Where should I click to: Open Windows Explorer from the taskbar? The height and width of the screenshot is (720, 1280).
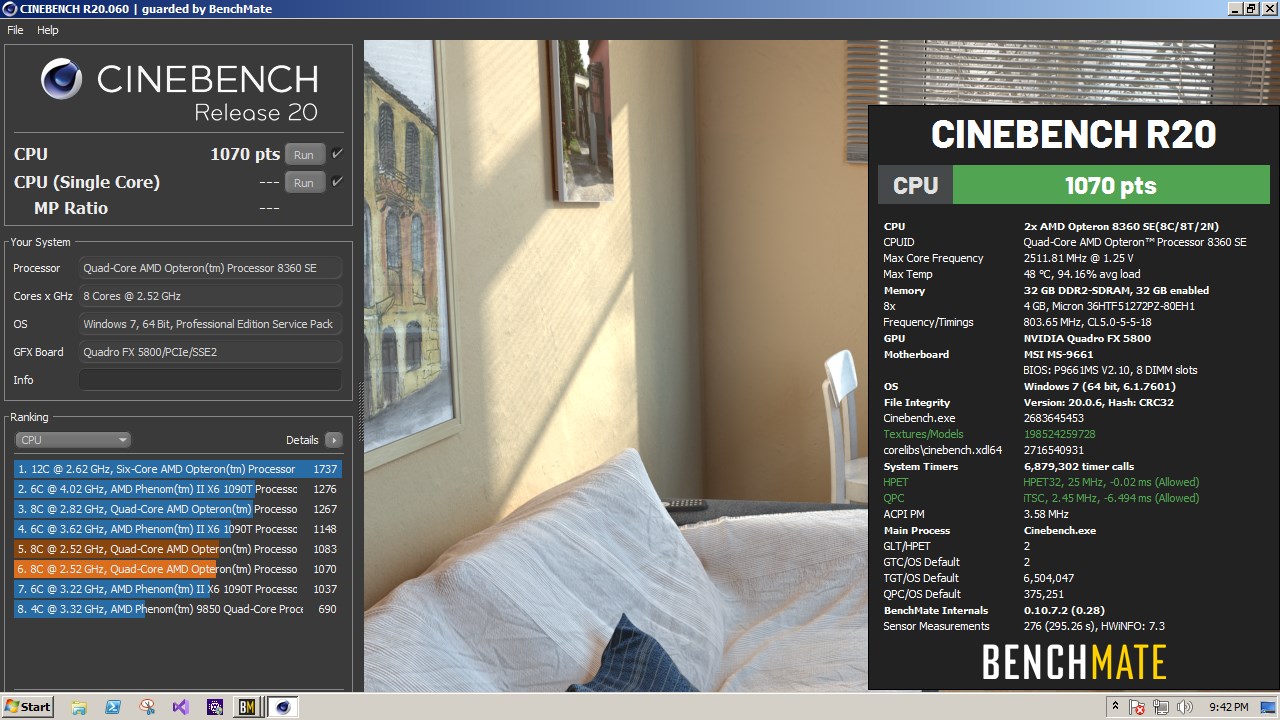pyautogui.click(x=79, y=707)
